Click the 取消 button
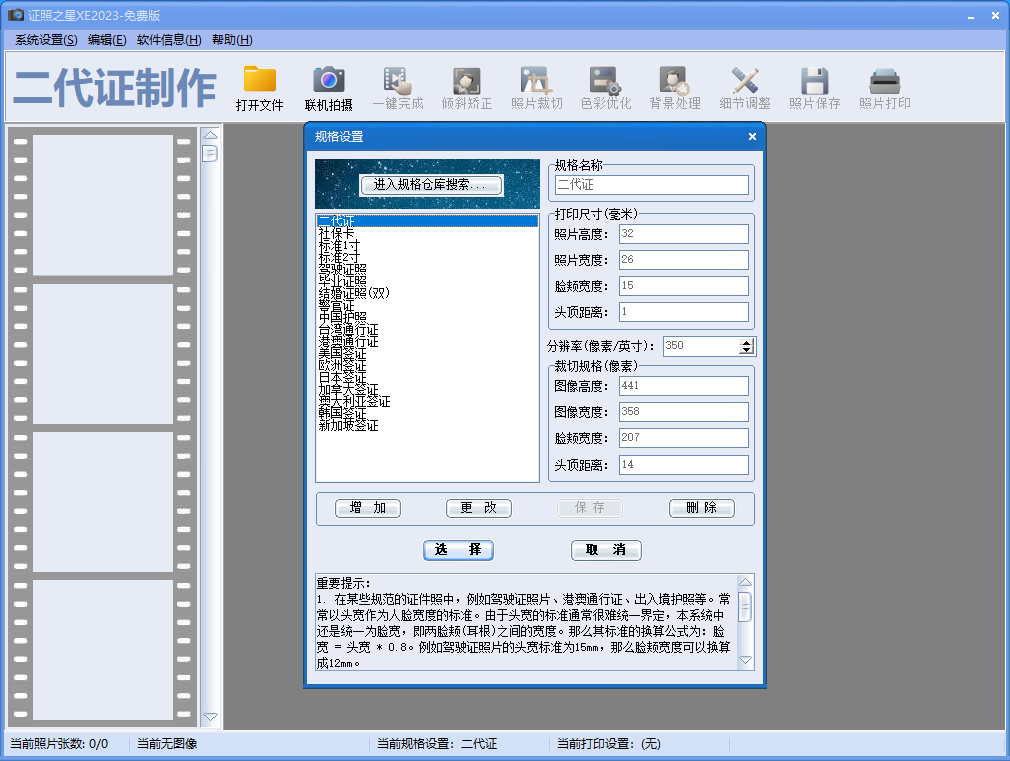The height and width of the screenshot is (761, 1010). pos(606,550)
